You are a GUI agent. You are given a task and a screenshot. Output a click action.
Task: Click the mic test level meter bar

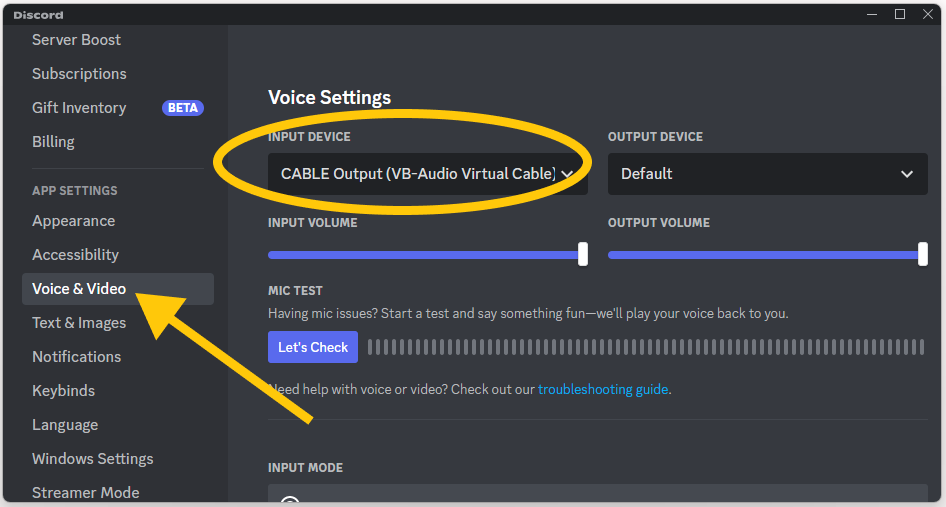pos(646,347)
